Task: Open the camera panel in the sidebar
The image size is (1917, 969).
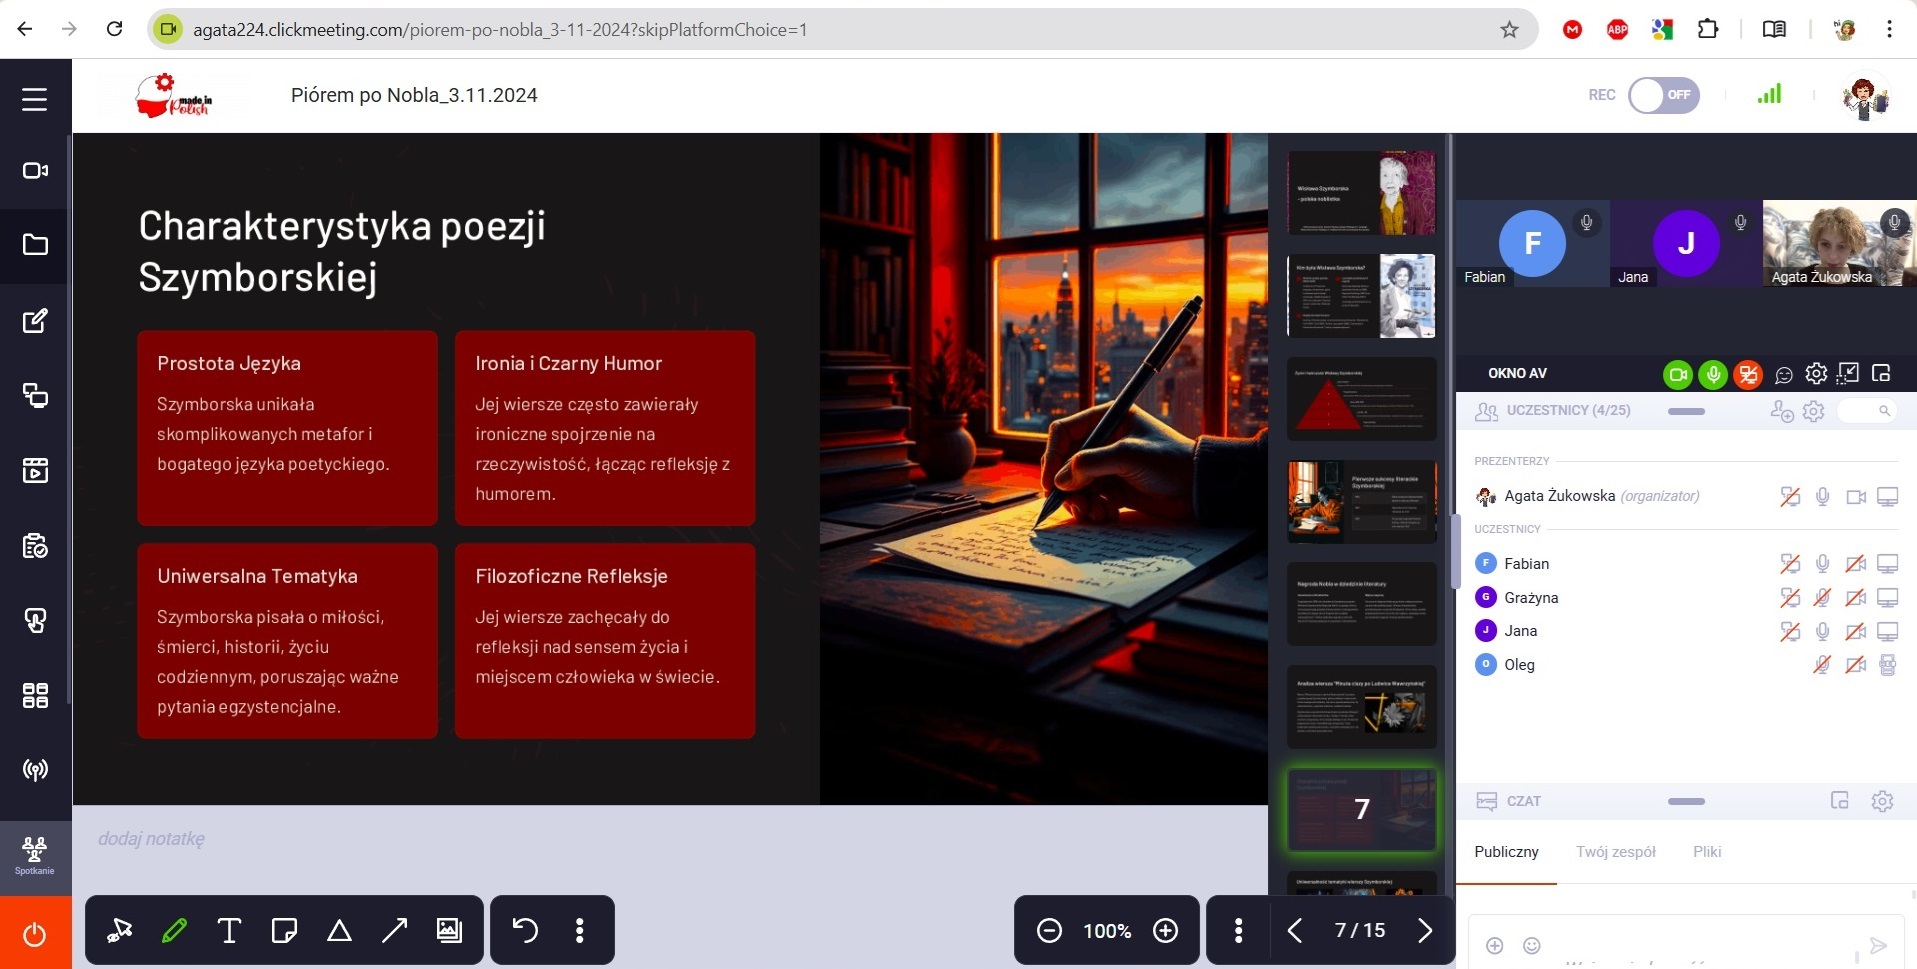Action: pos(35,170)
